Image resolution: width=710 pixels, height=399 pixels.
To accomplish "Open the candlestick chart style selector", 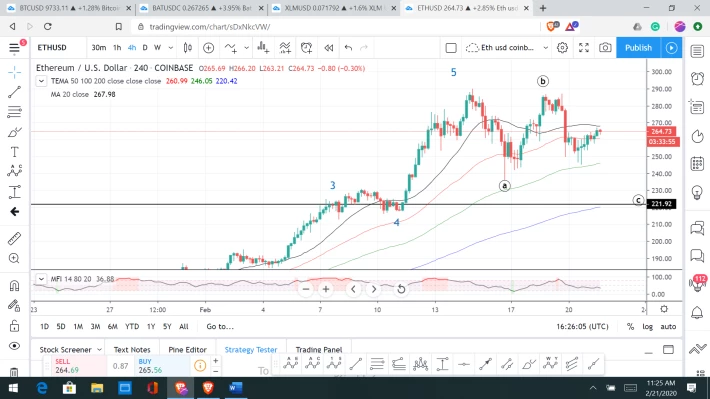I will coord(187,48).
